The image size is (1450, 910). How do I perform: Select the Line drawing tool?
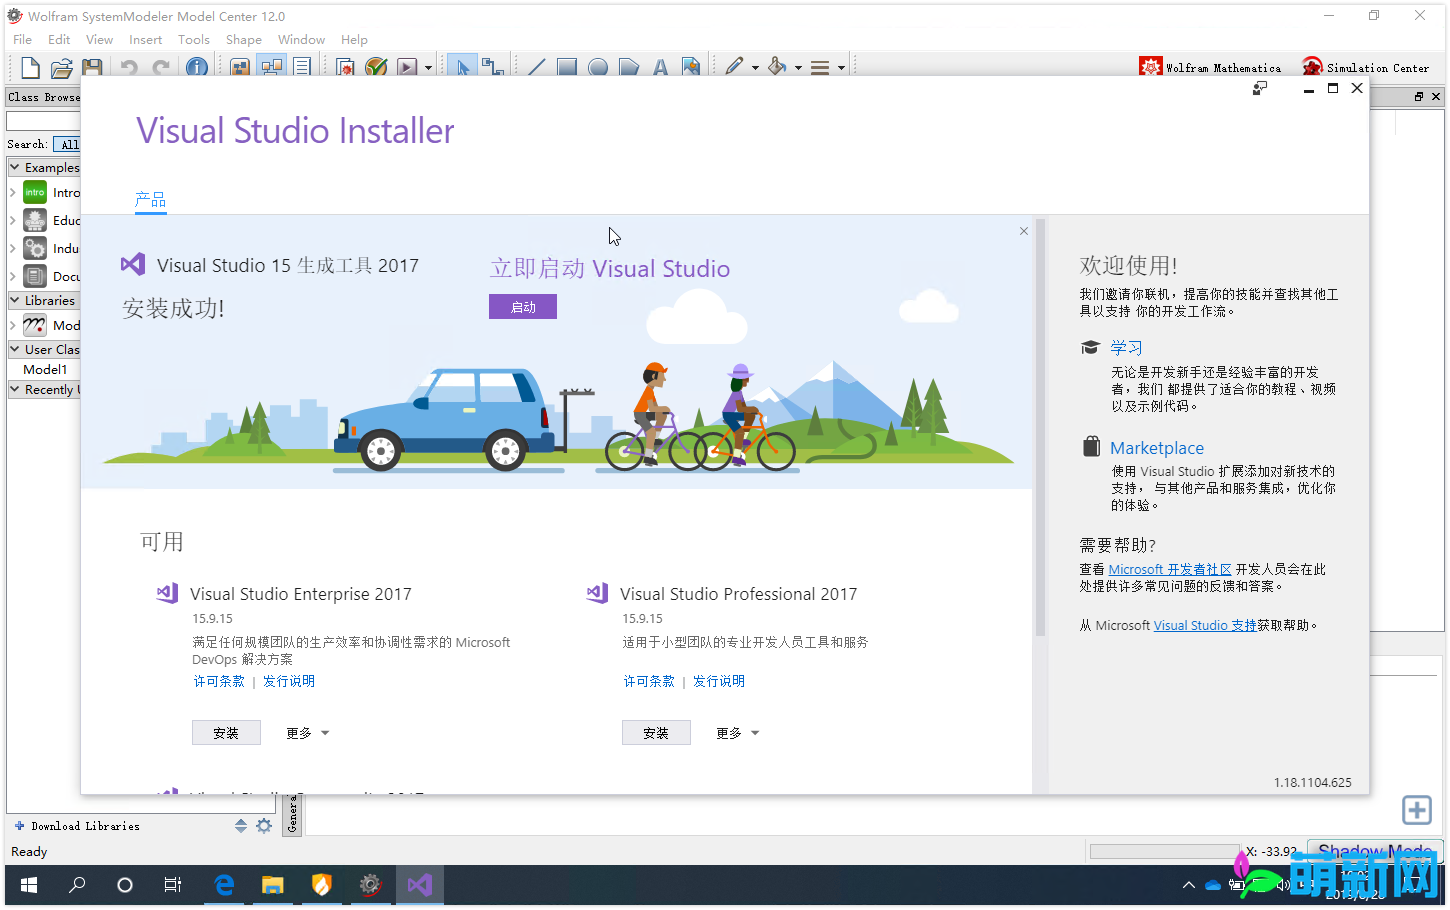click(536, 67)
